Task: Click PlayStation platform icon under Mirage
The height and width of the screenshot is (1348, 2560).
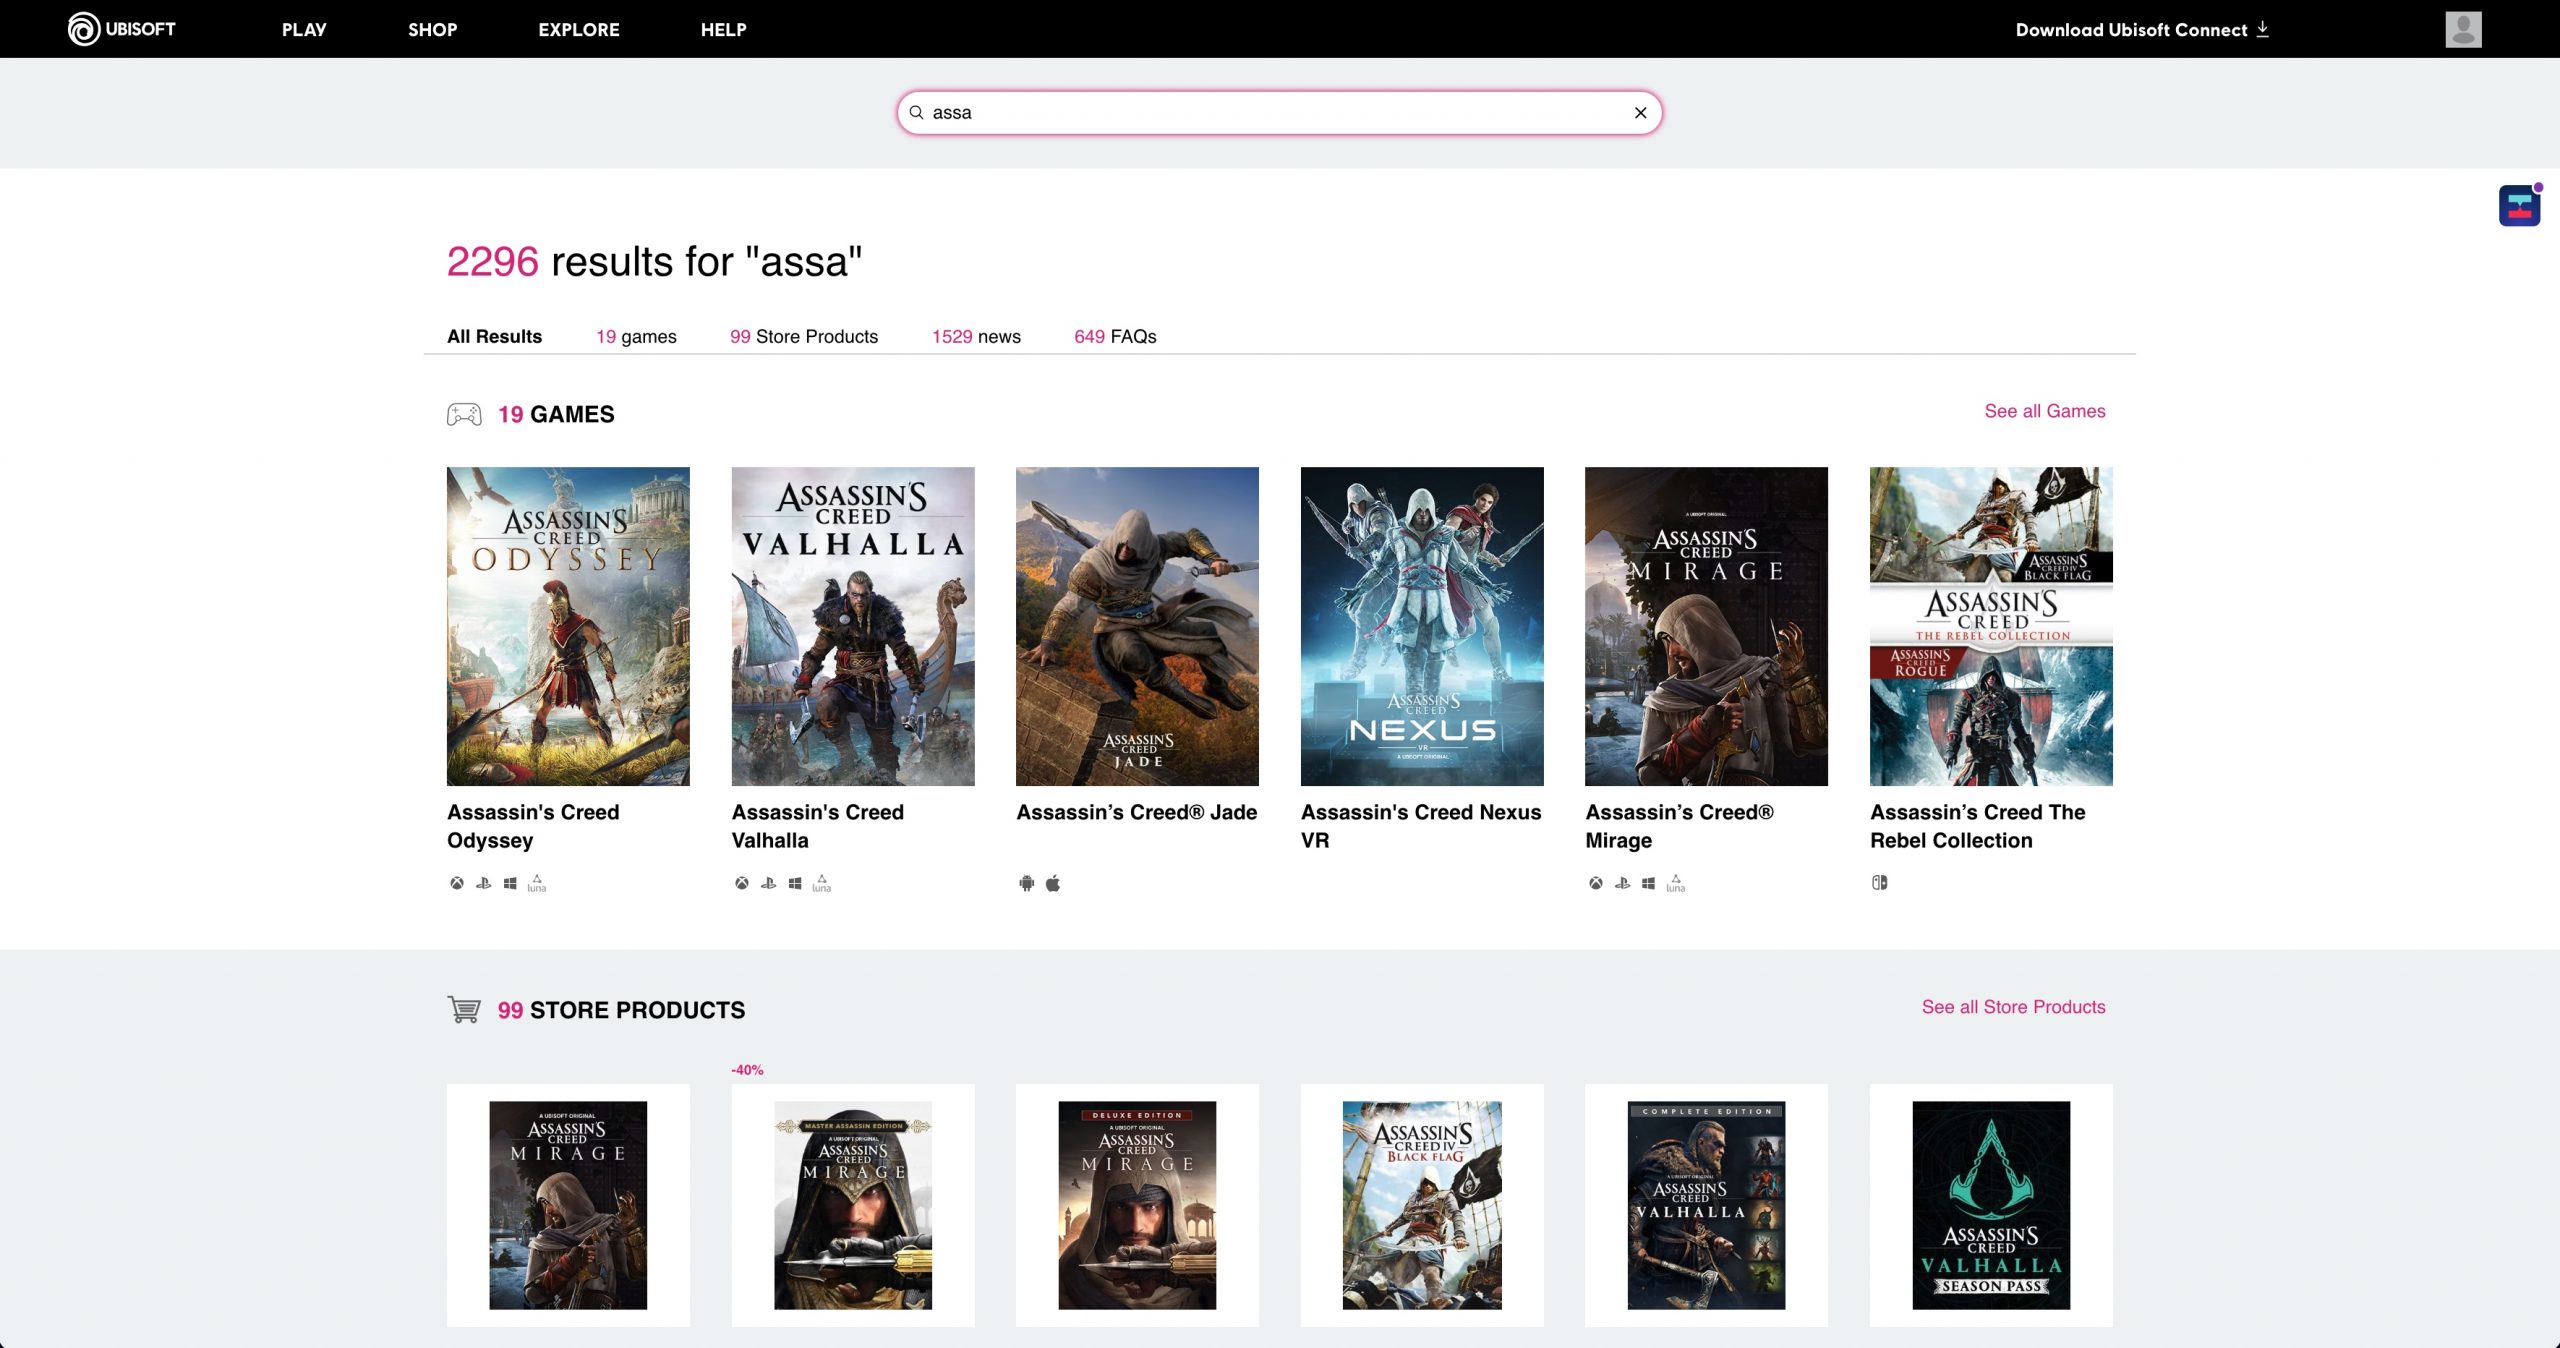Action: click(x=1622, y=883)
